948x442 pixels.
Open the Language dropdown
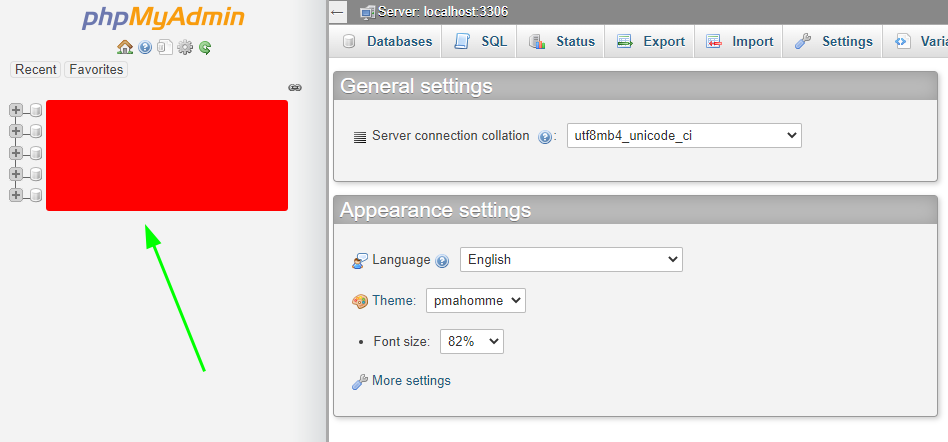(x=571, y=260)
